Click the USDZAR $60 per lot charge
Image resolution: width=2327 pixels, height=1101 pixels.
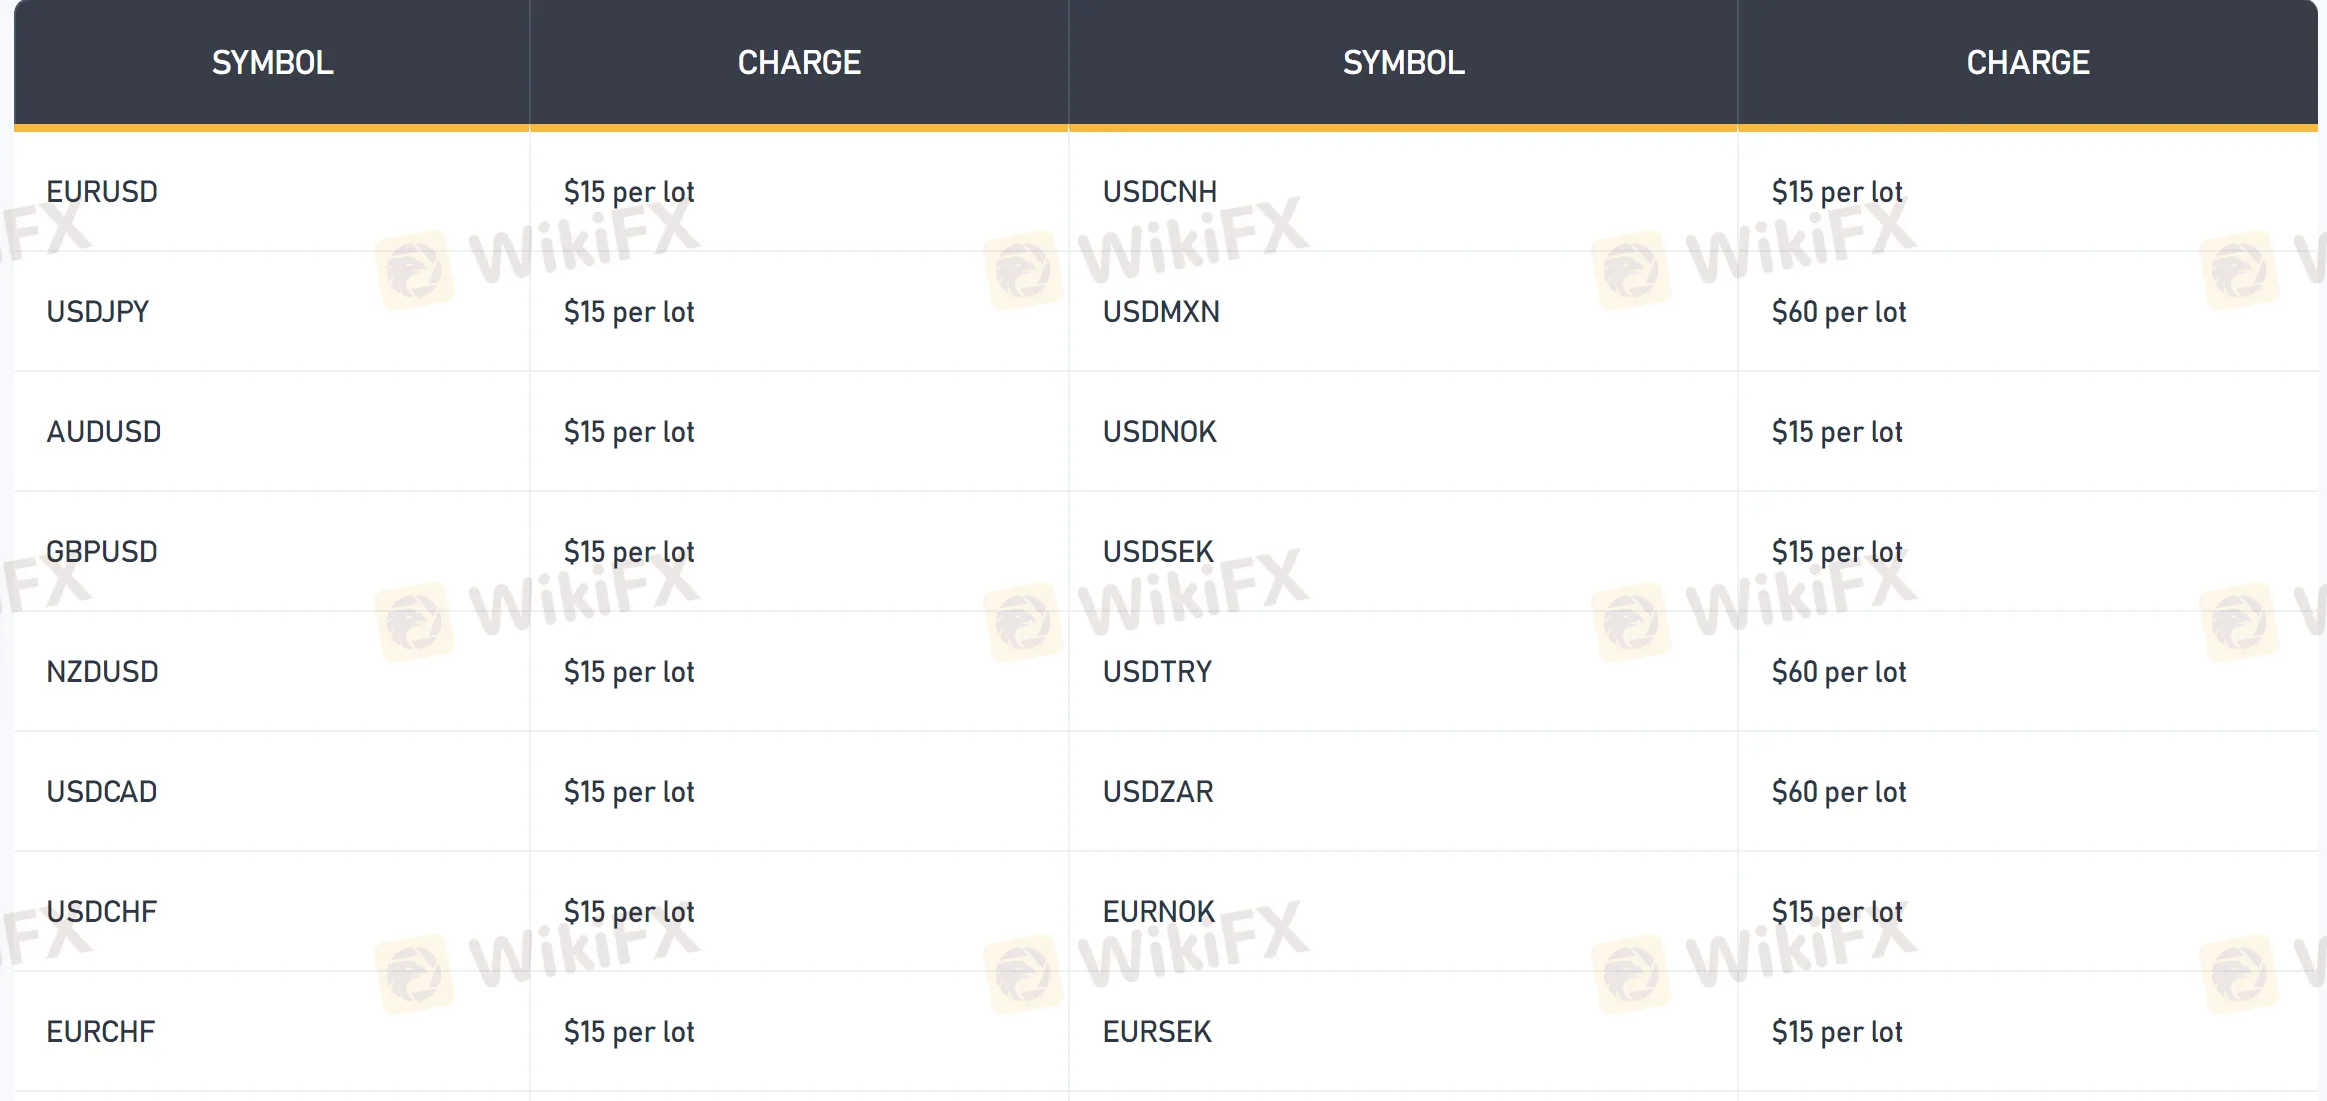coord(1839,792)
